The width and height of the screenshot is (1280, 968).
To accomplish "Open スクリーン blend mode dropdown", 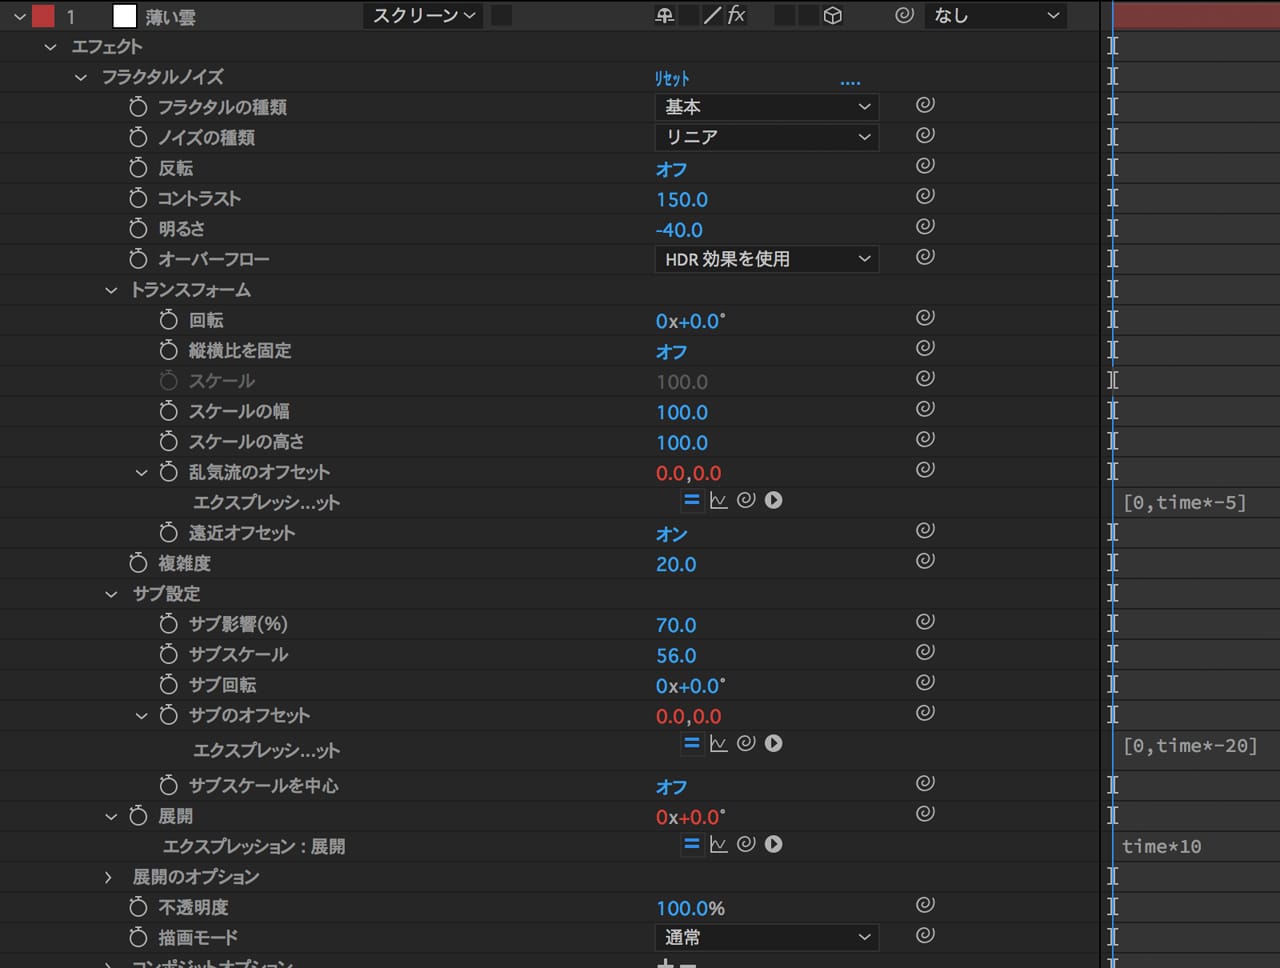I will pyautogui.click(x=424, y=15).
